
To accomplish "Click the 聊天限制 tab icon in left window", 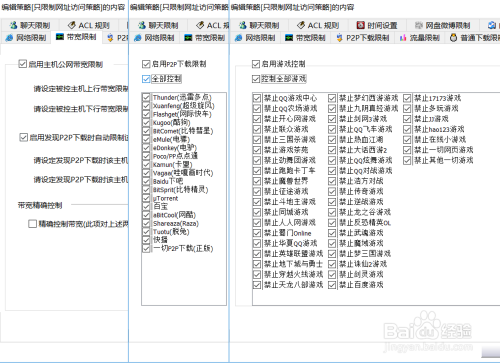I will (x=13, y=25).
